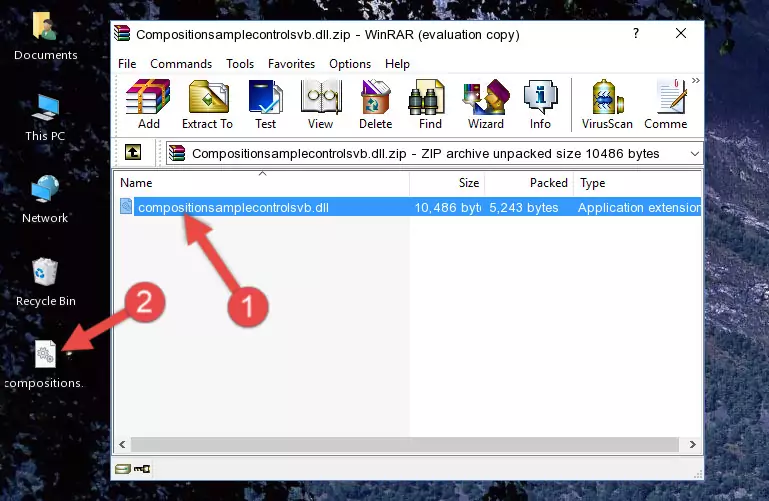Click the horizontal scrollbar track
Viewport: 769px width, 501px height.
405,445
